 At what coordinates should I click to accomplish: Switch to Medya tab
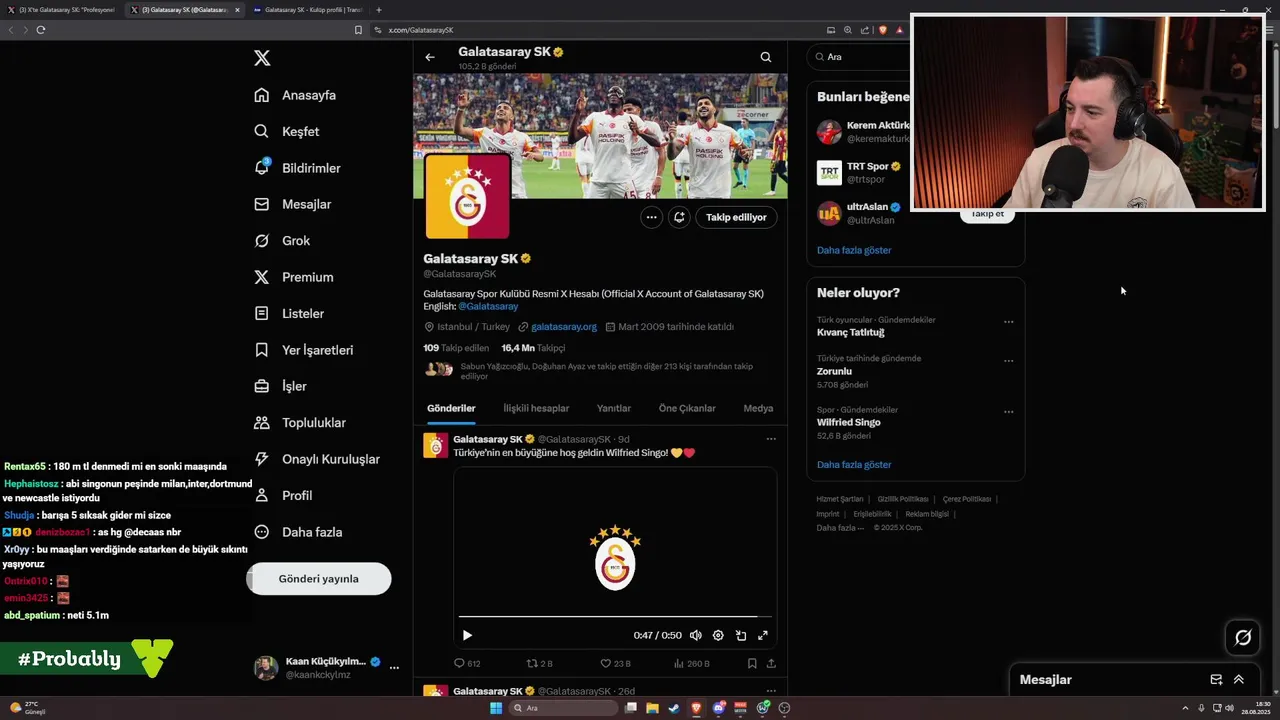point(758,408)
